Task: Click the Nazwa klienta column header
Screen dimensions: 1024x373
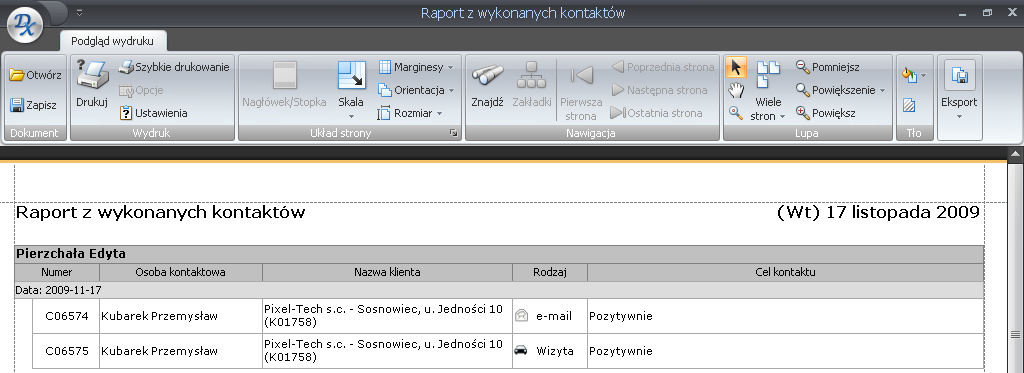Action: tap(387, 272)
